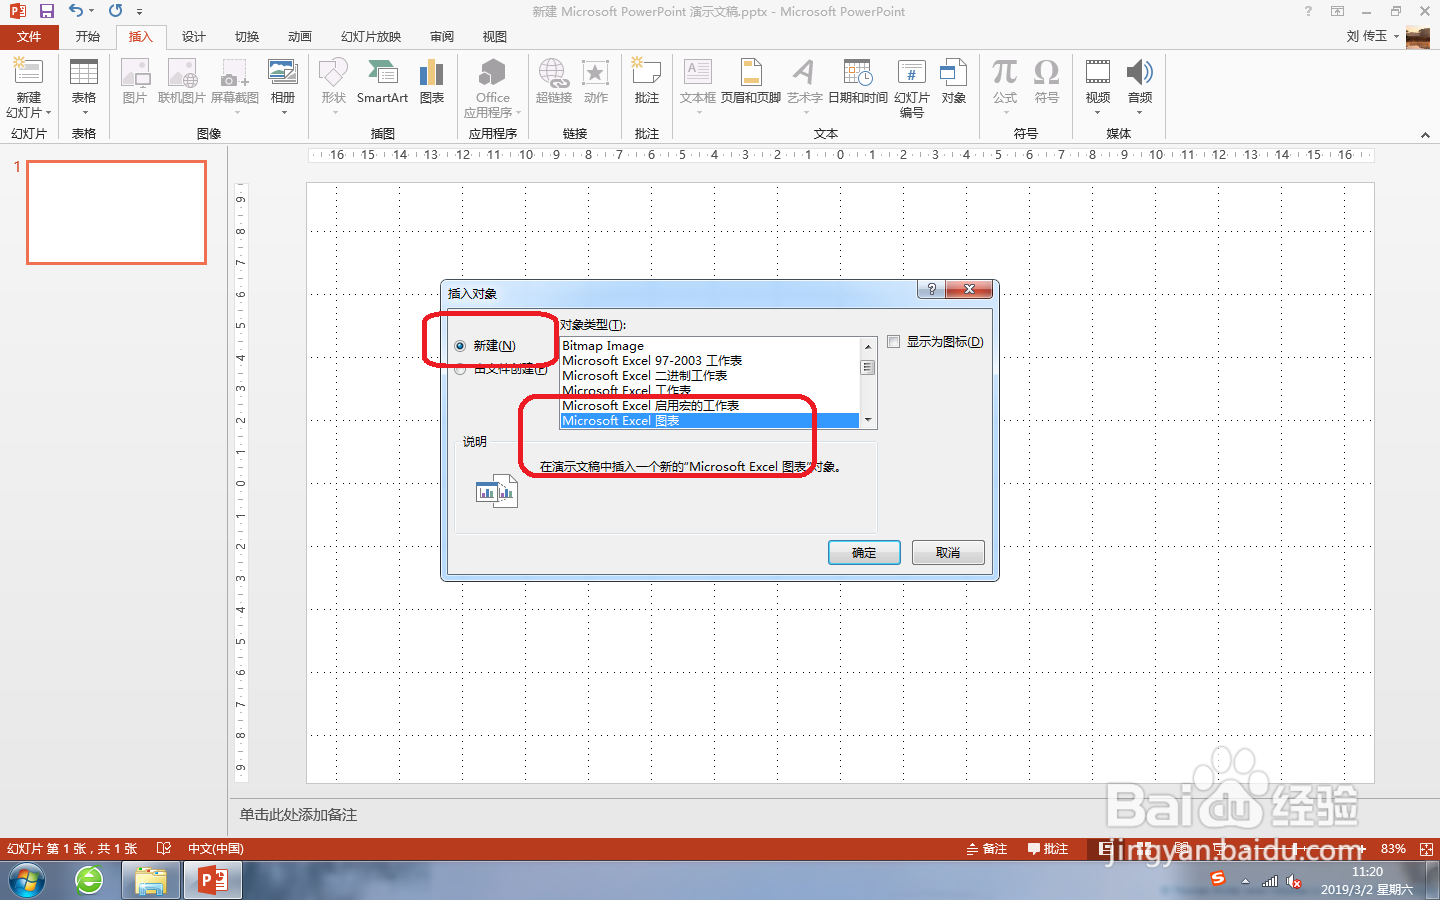Screen dimensions: 1440x900
Task: Open the 形状 shapes dropdown
Action: tap(333, 85)
